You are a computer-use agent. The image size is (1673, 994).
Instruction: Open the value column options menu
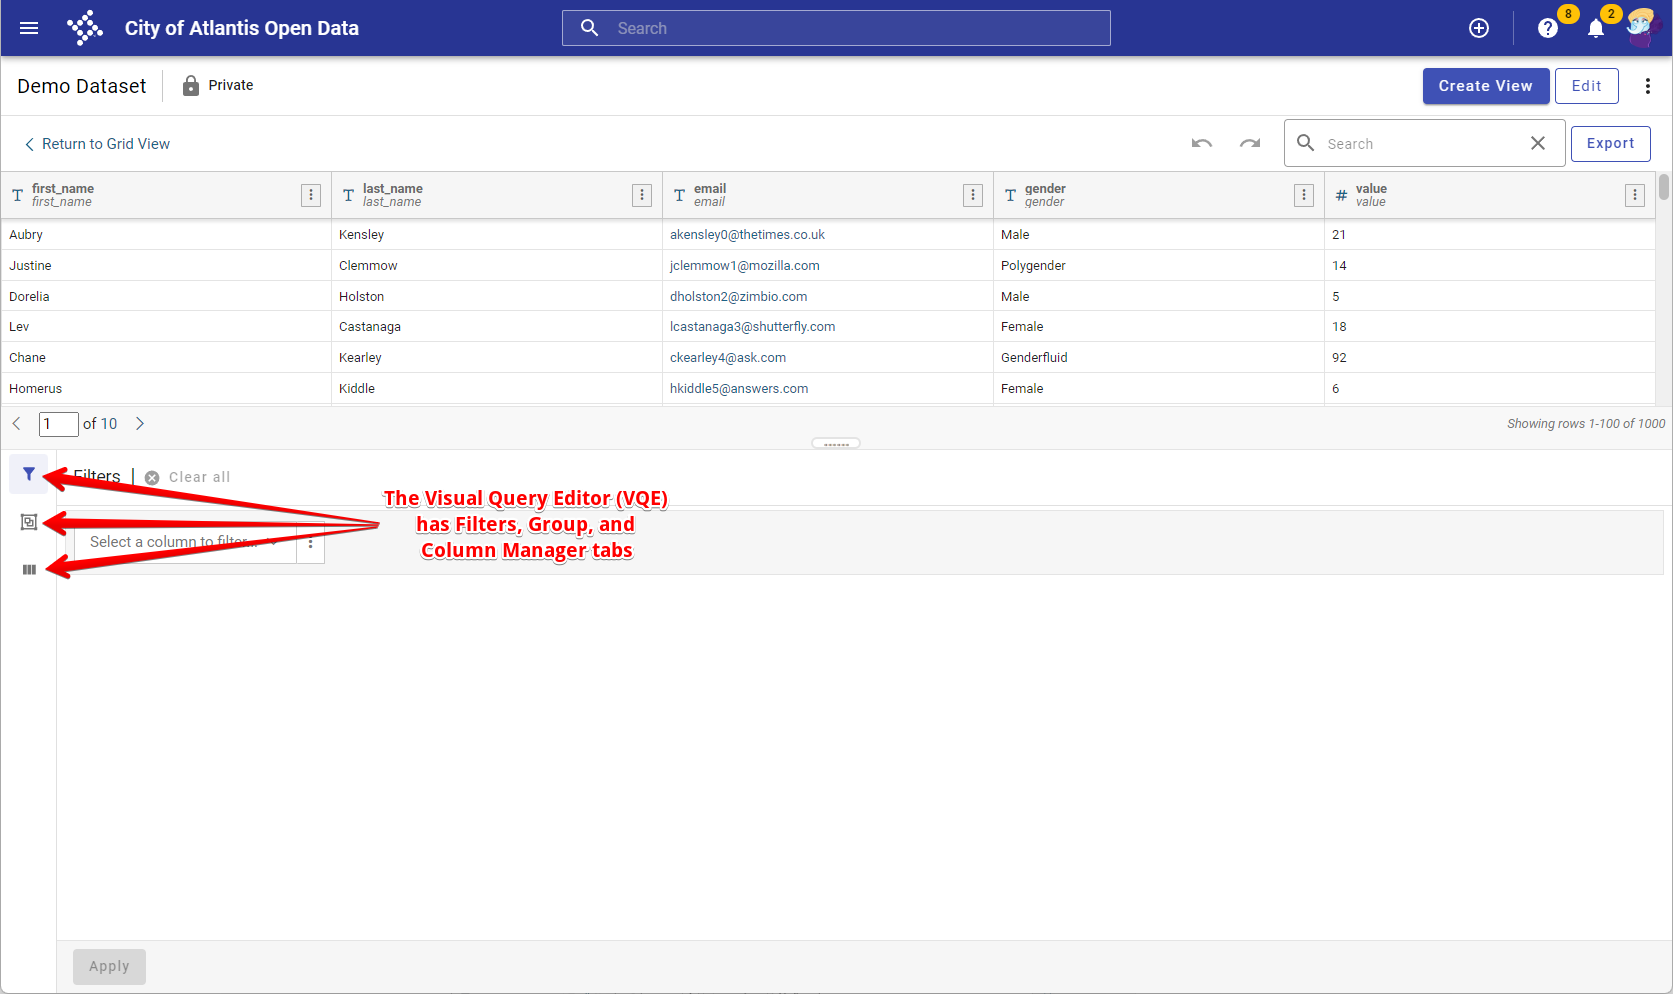click(1635, 195)
